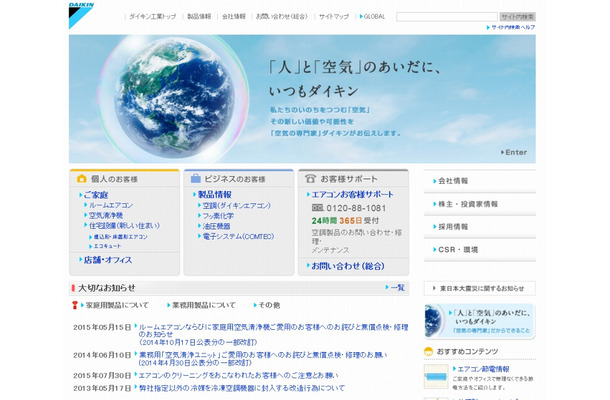The width and height of the screenshot is (610, 400).
Task: Click the telephone icon beside お客様サポート
Action: (x=310, y=179)
